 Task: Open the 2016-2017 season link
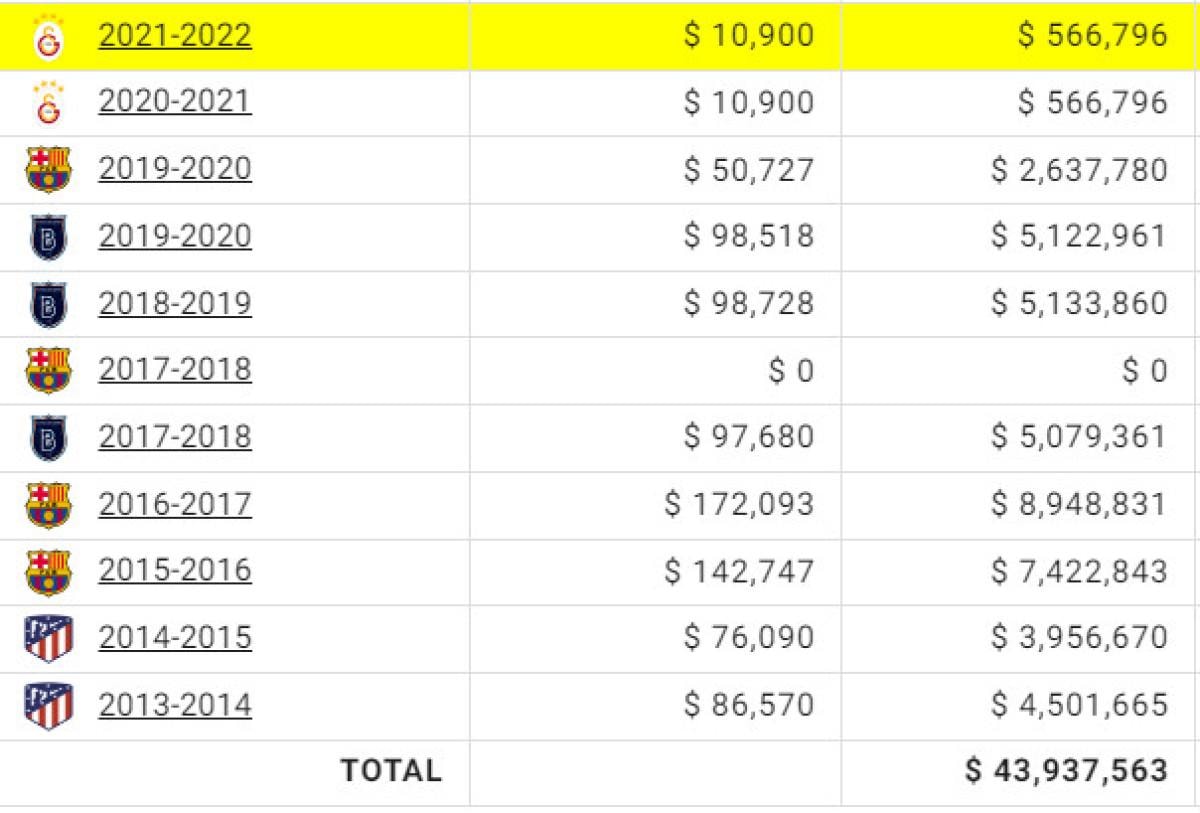point(175,504)
